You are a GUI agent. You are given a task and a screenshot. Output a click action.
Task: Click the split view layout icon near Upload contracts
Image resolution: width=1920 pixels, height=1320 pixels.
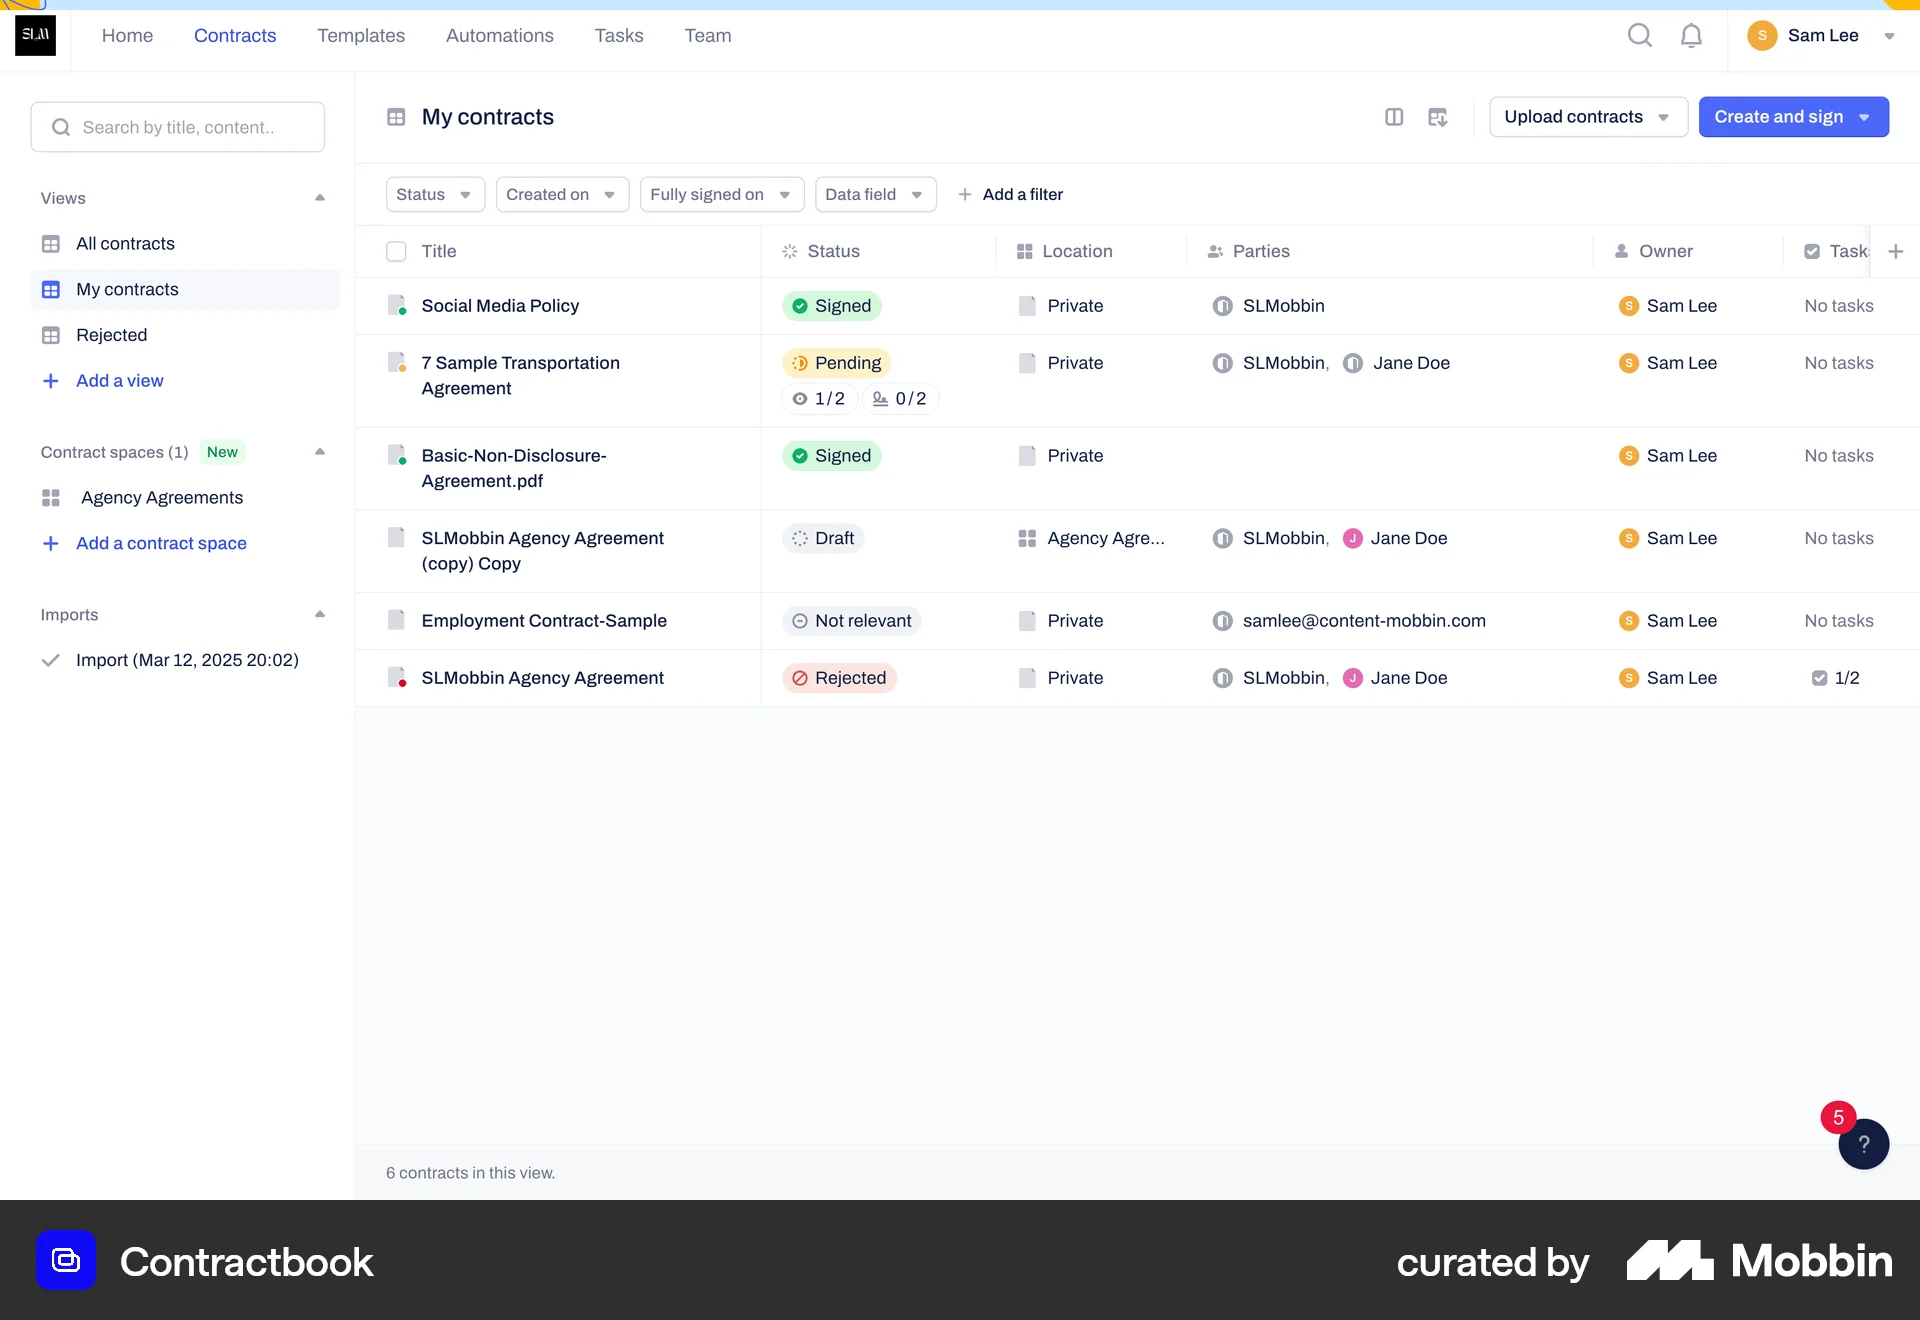click(x=1396, y=117)
